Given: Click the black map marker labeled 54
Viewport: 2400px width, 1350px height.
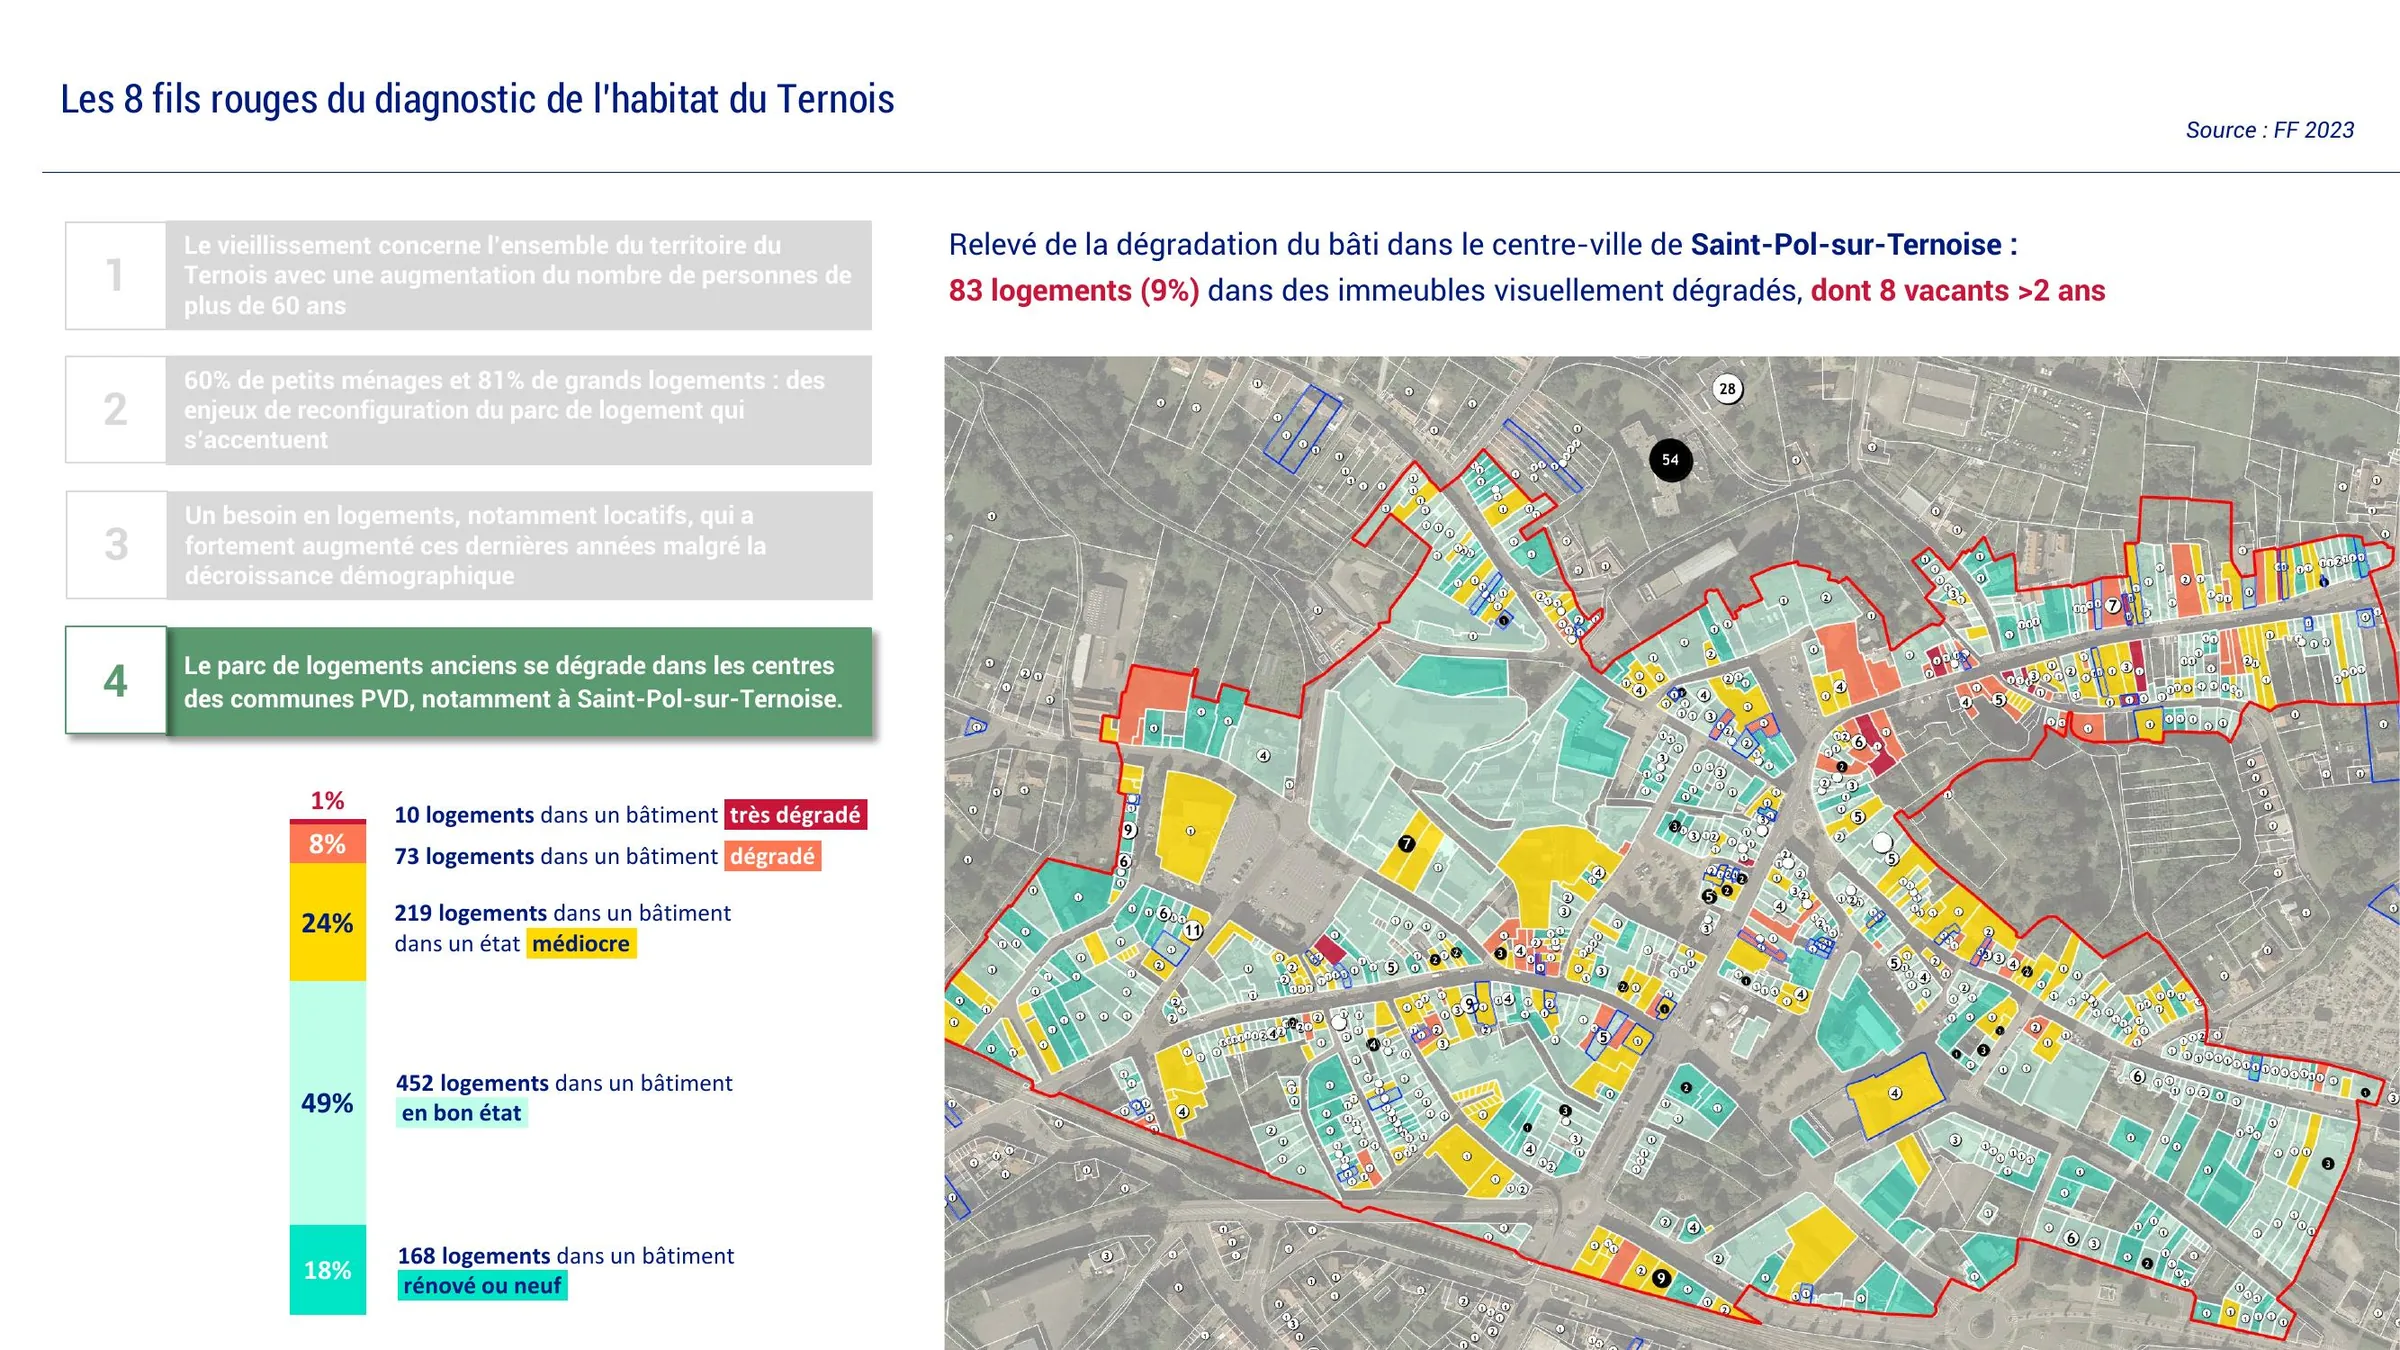Looking at the screenshot, I should coord(1670,460).
